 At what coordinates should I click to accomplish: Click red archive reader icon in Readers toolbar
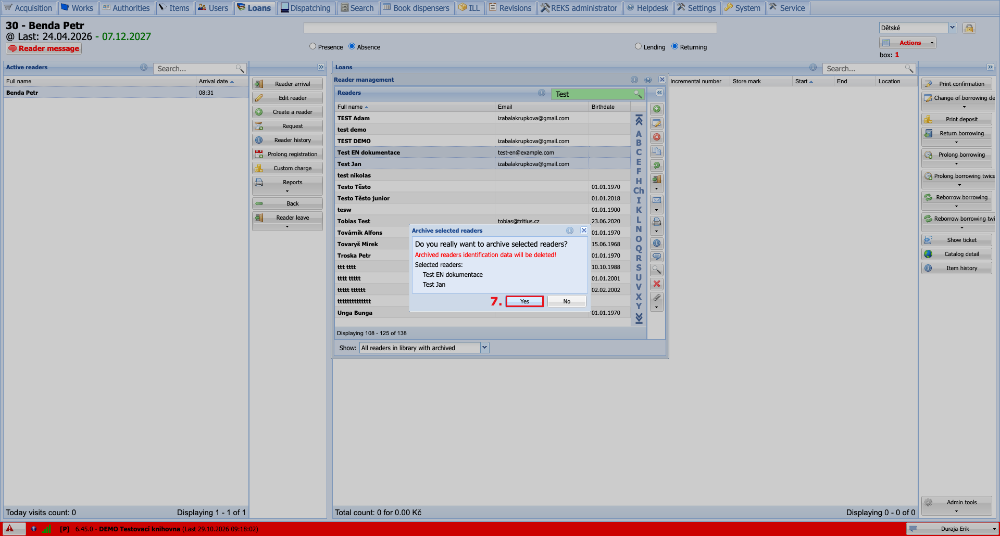tap(656, 137)
